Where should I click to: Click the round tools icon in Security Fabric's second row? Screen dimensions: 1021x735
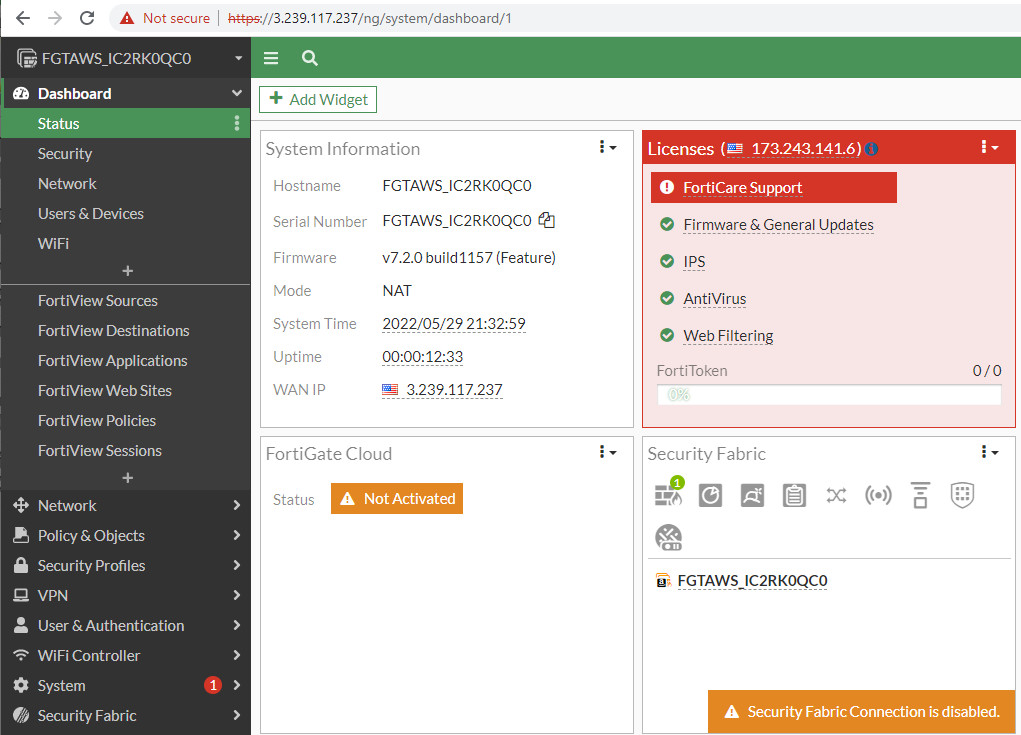coord(669,538)
